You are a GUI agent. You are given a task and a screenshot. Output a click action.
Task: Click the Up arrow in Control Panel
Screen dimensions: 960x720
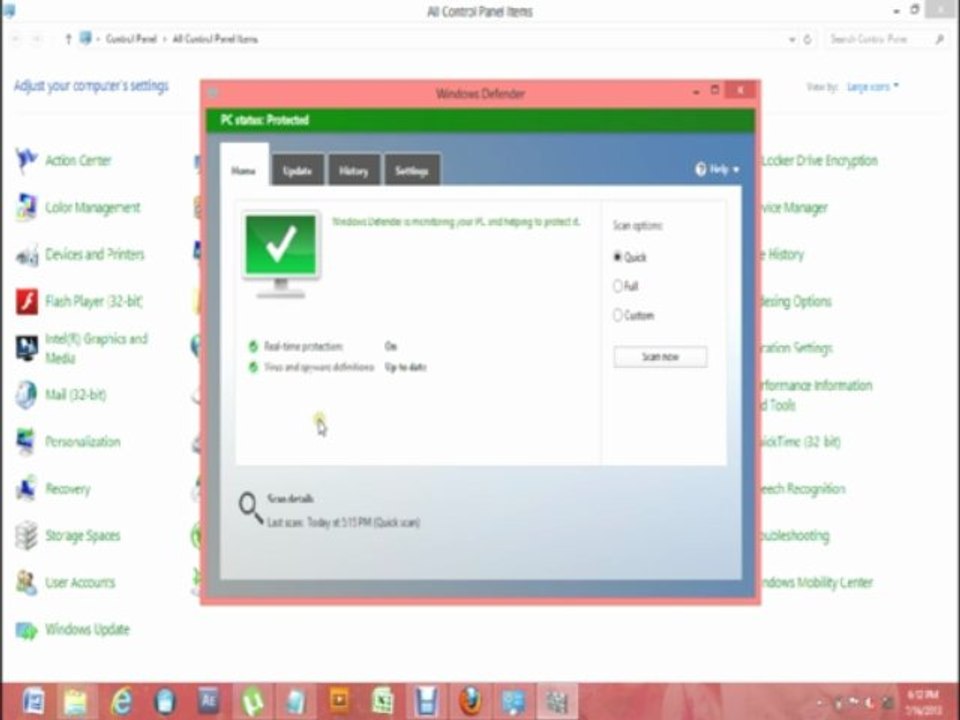click(x=68, y=39)
